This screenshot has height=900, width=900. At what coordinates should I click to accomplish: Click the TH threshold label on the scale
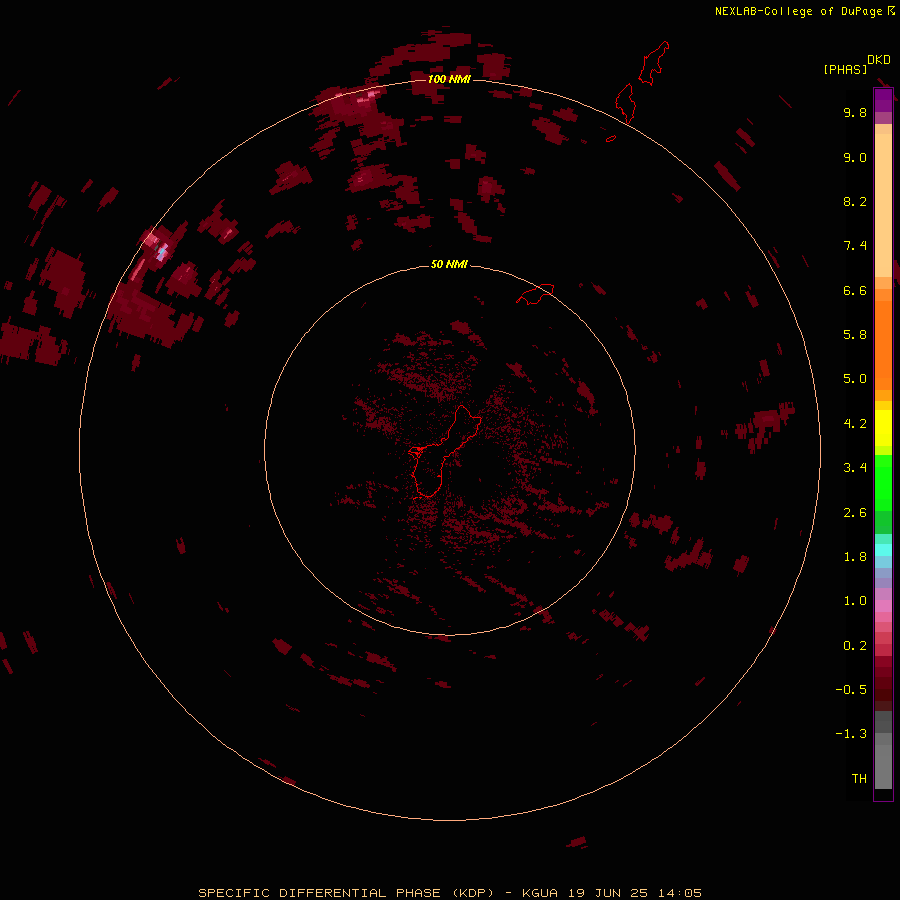859,779
